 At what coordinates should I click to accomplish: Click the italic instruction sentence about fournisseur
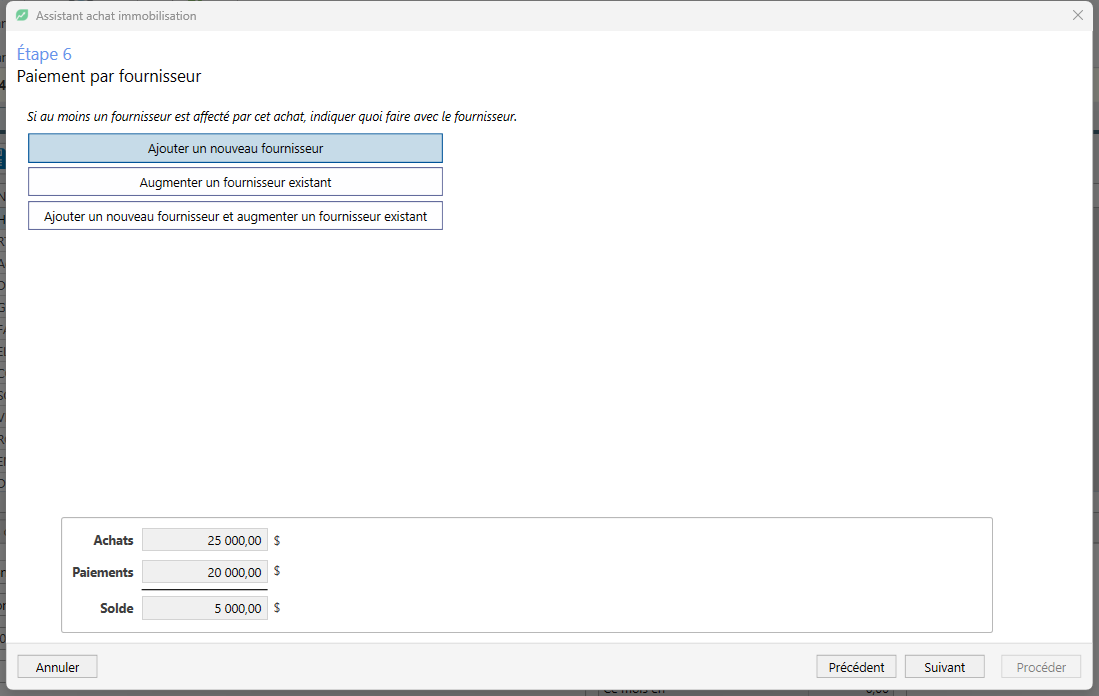click(272, 116)
